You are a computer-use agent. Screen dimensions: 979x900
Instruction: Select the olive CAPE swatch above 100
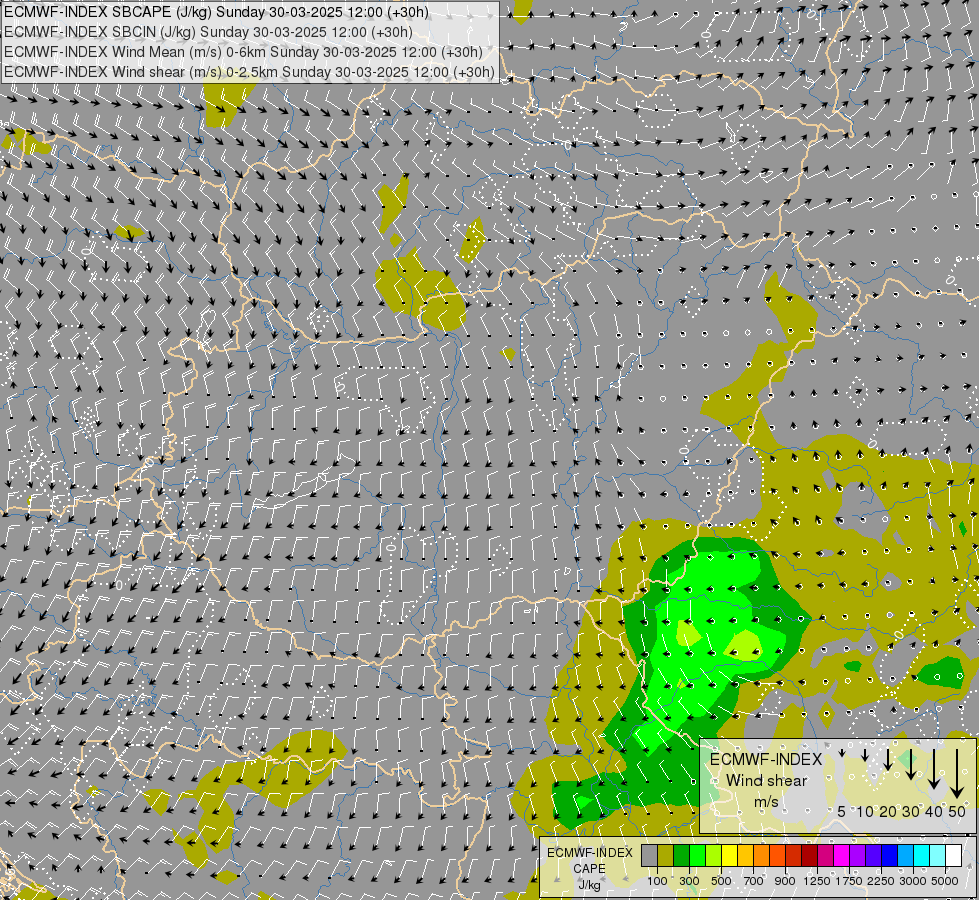point(666,856)
